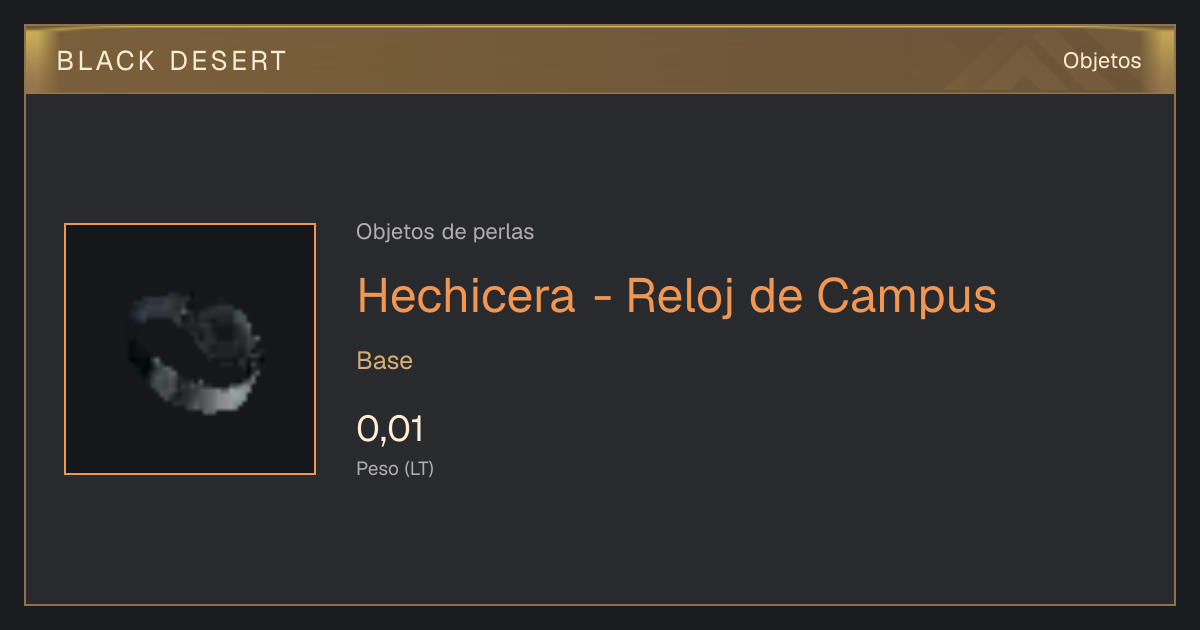The height and width of the screenshot is (630, 1200).
Task: Click the word DESERT in the logo
Action: point(229,61)
